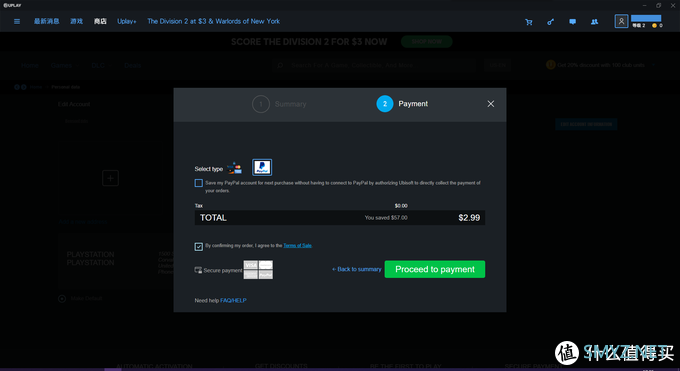Open the shopping cart icon
This screenshot has width=680, height=371.
pos(529,22)
